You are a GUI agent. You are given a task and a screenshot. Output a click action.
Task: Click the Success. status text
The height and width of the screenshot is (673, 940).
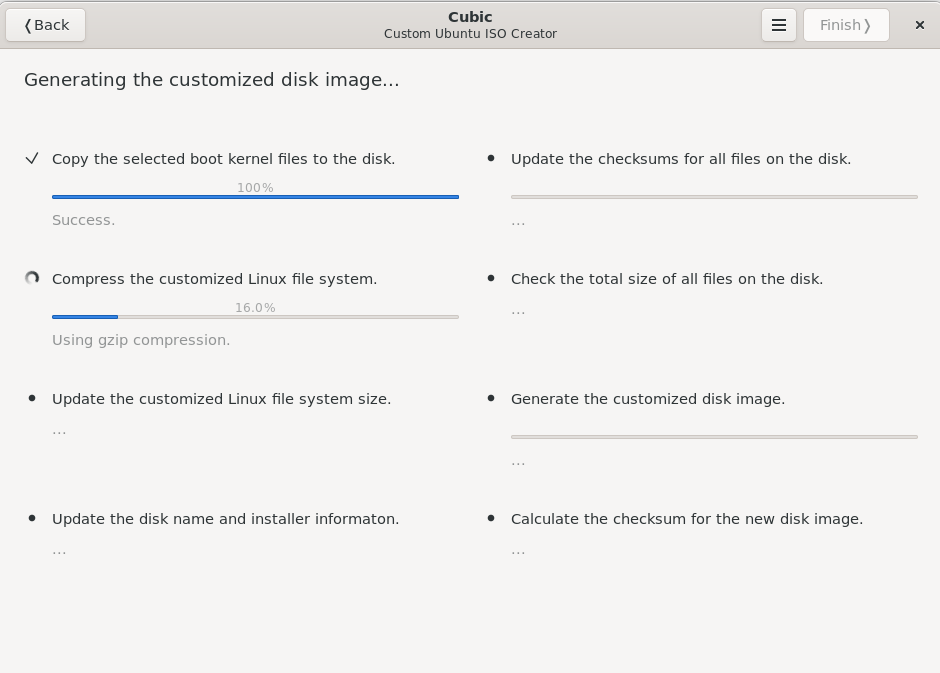click(x=83, y=220)
